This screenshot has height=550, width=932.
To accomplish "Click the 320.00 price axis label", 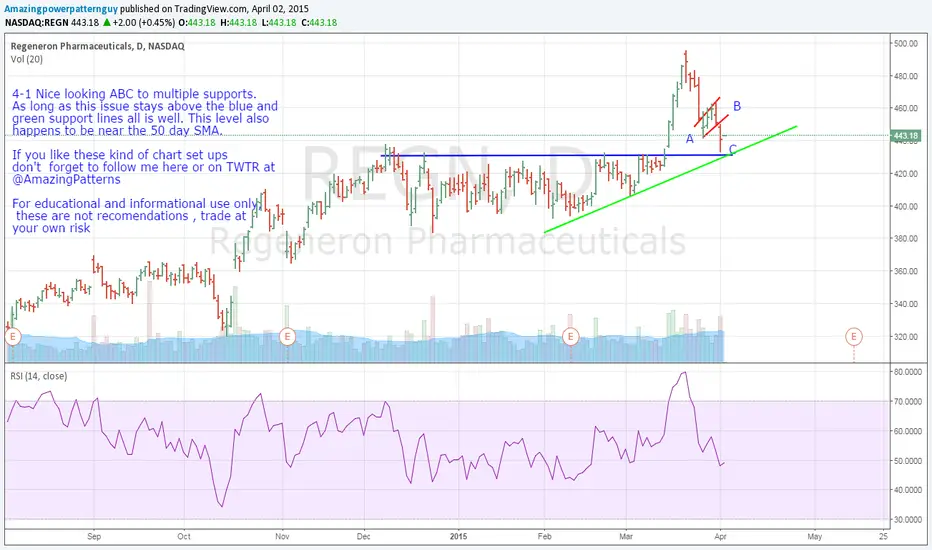I will (x=905, y=337).
